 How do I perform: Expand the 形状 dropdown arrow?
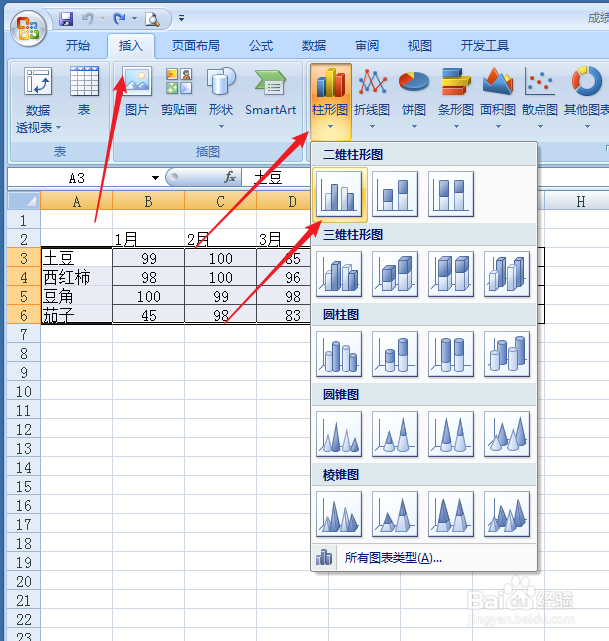(221, 127)
